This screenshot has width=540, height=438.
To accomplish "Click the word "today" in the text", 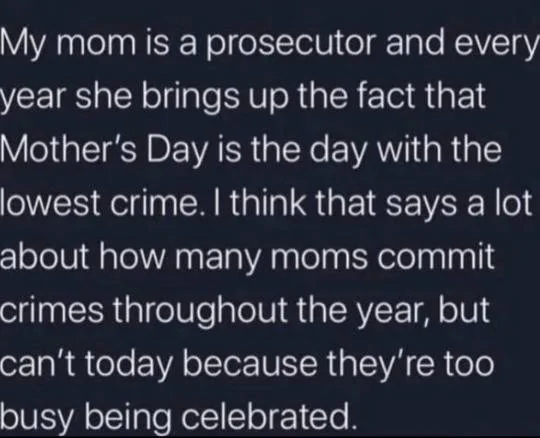I will tap(128, 364).
